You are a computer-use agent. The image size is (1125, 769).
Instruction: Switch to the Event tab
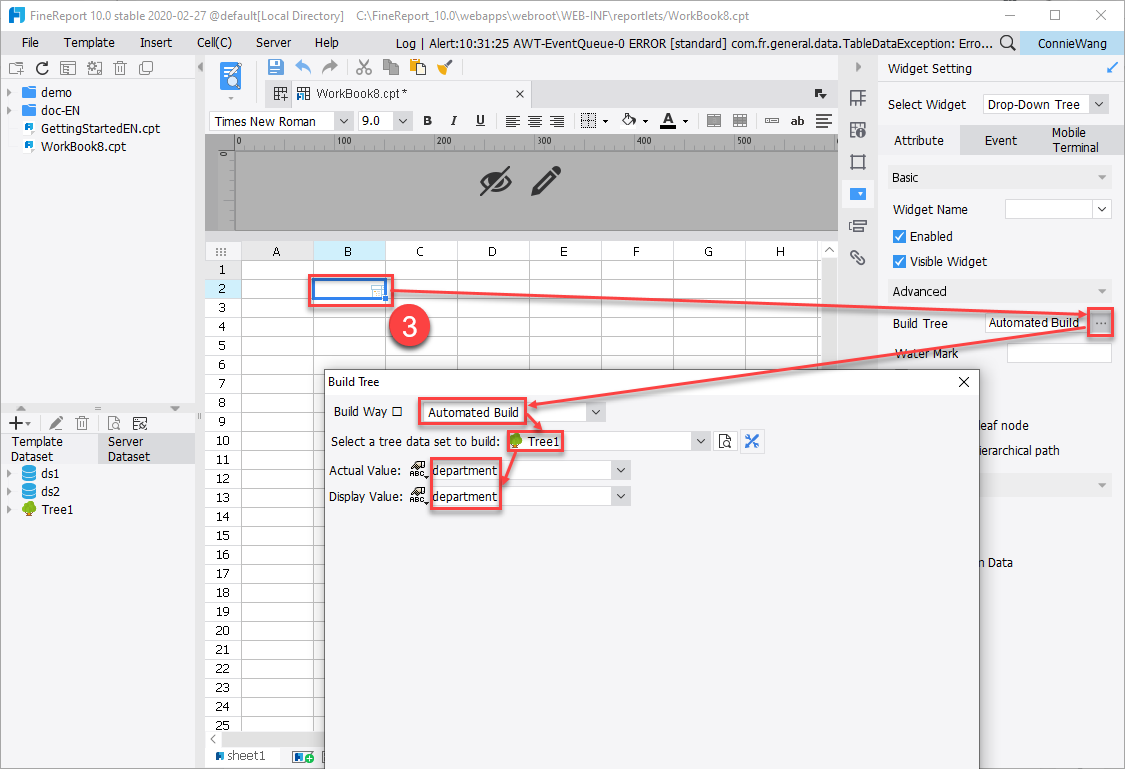[x=1000, y=140]
